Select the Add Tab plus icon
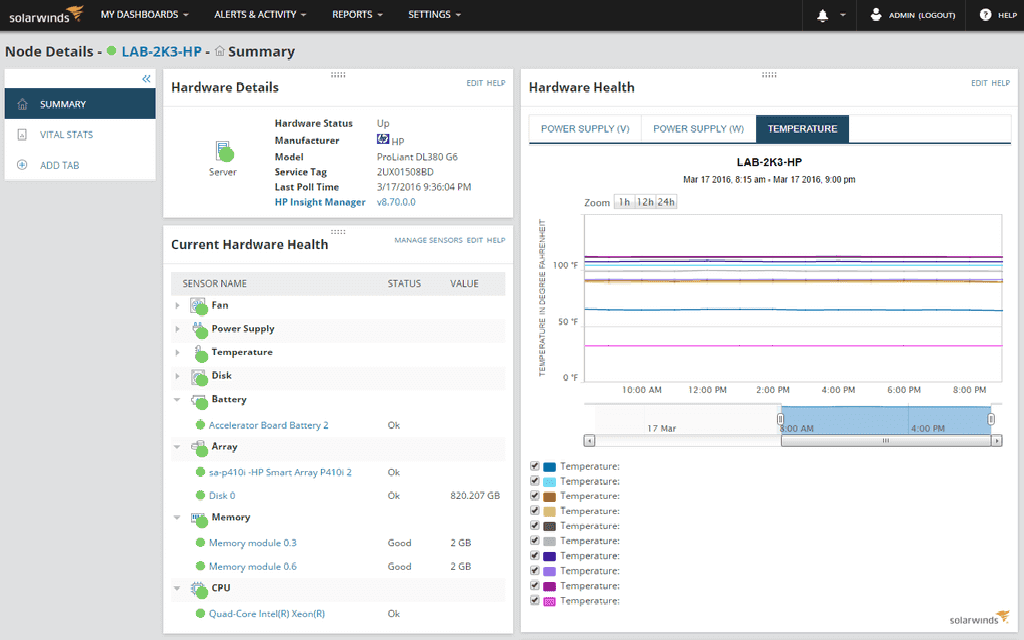Screen dimensions: 1024x640 (x=21, y=164)
